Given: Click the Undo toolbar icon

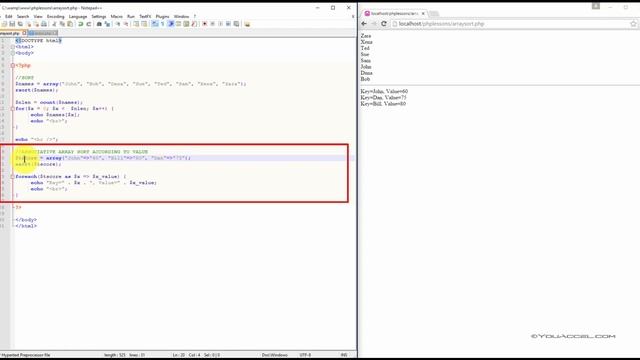Looking at the screenshot, I should coord(80,24).
